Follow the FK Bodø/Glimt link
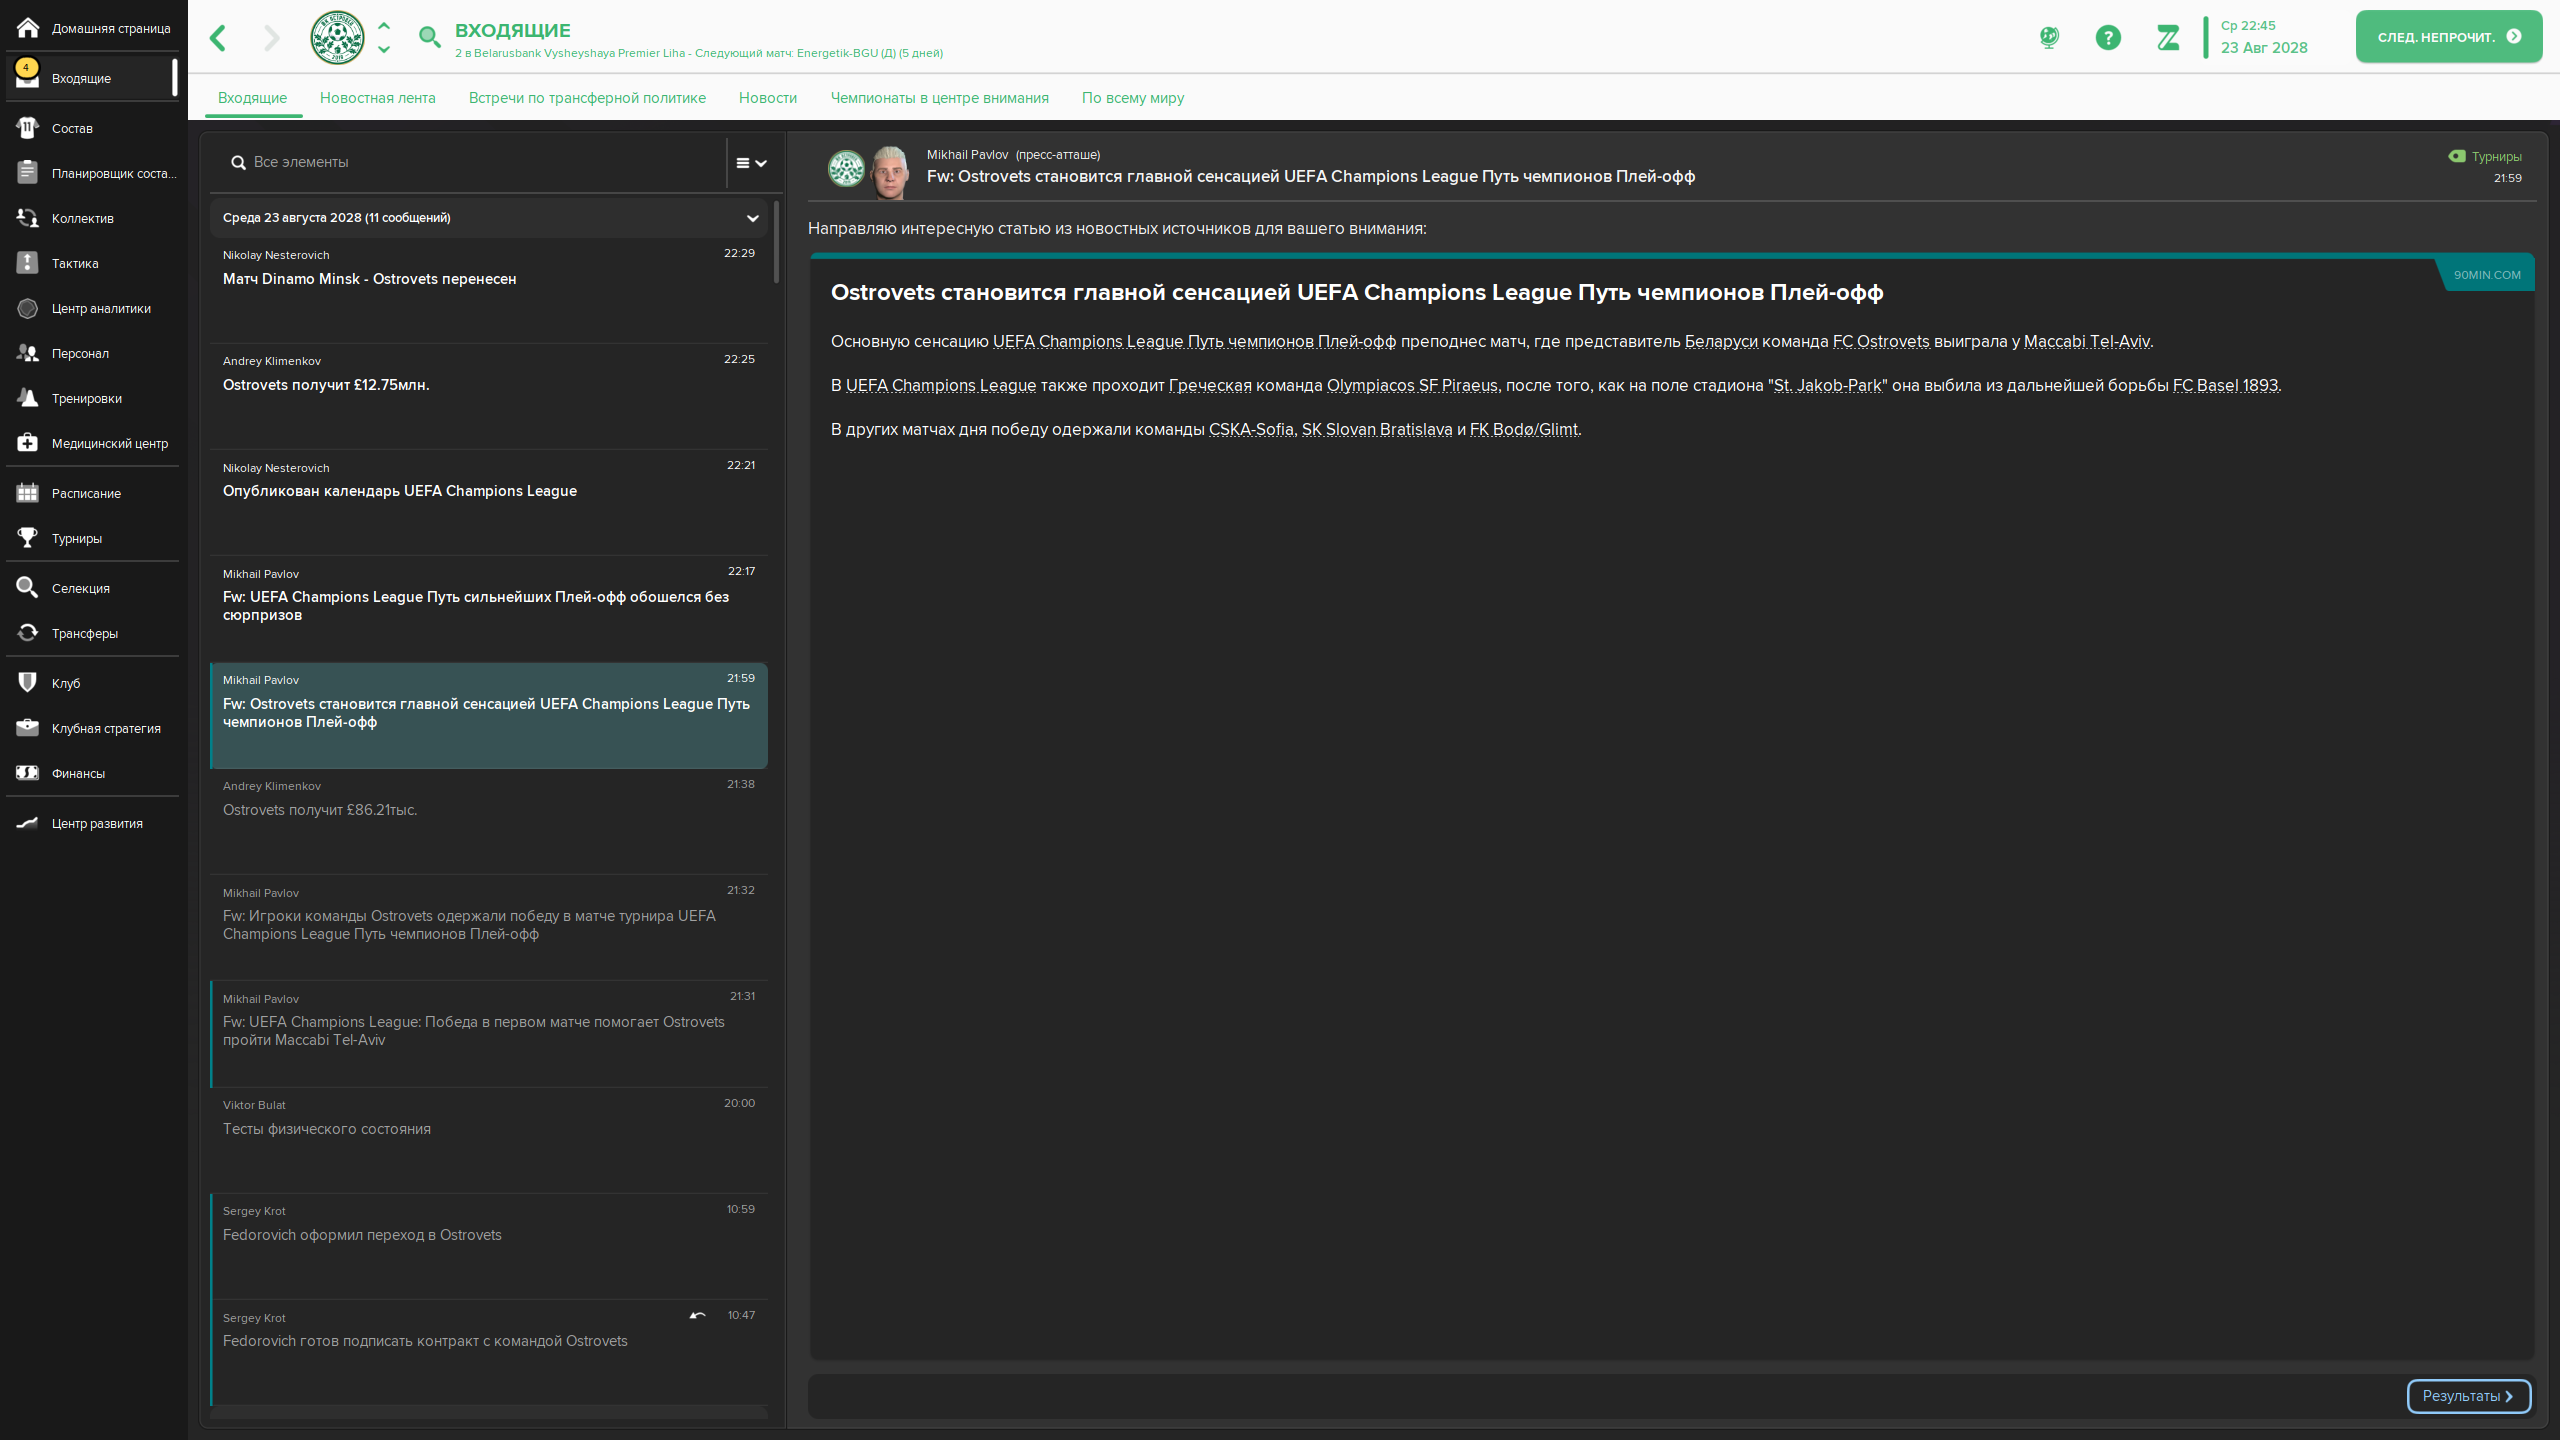Image resolution: width=2560 pixels, height=1440 pixels. (1523, 430)
